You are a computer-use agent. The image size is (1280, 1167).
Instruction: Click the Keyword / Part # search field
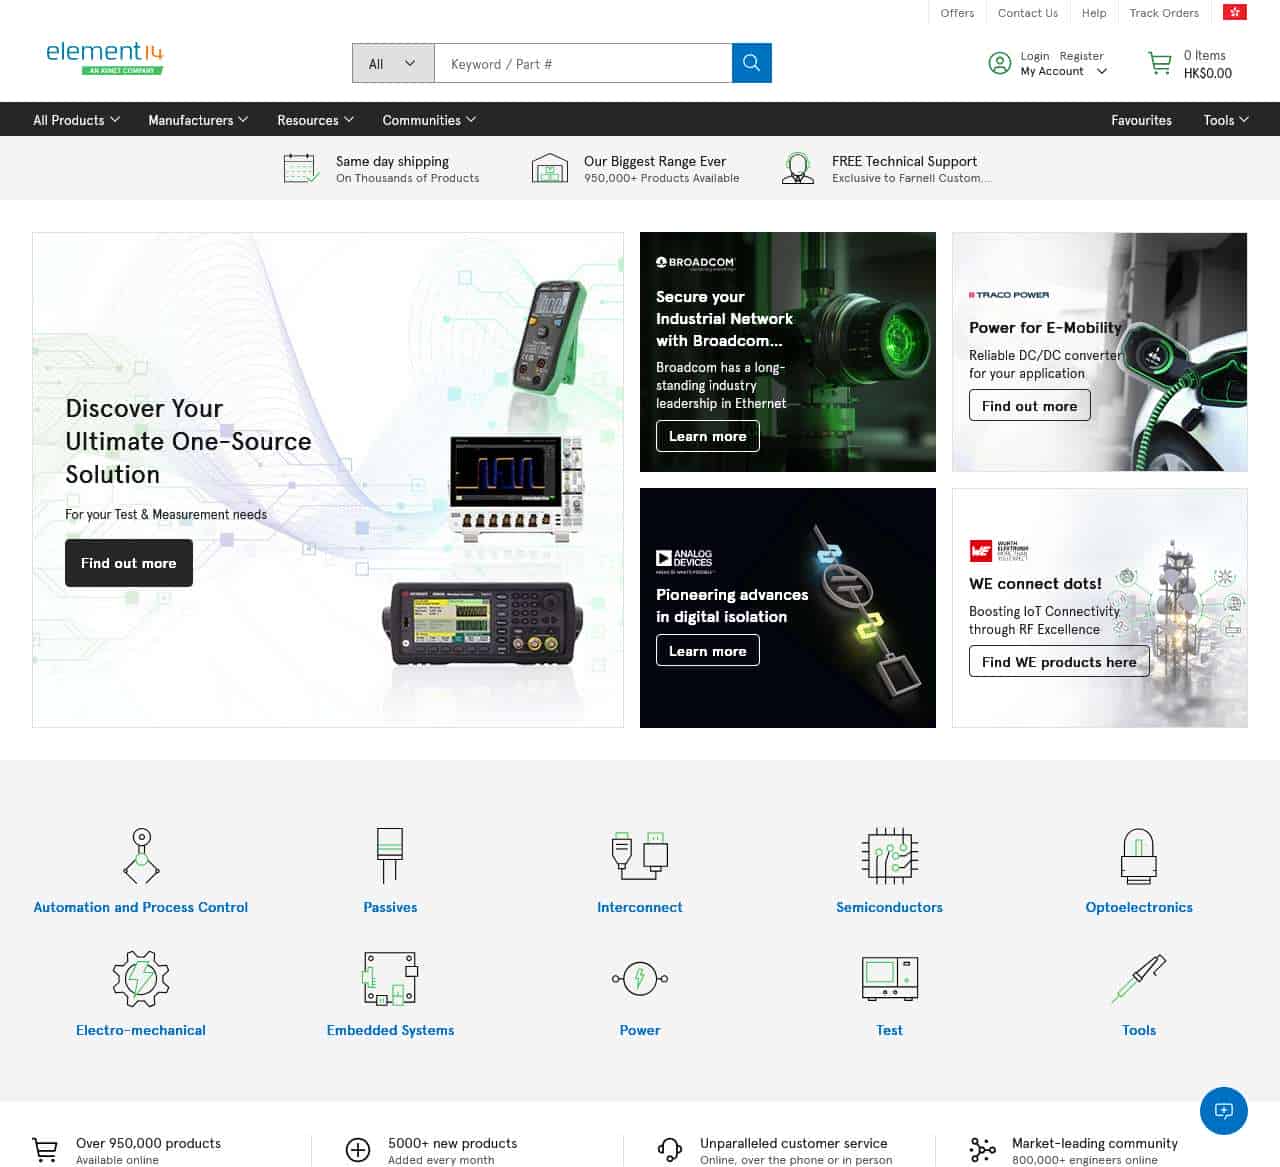tap(583, 63)
